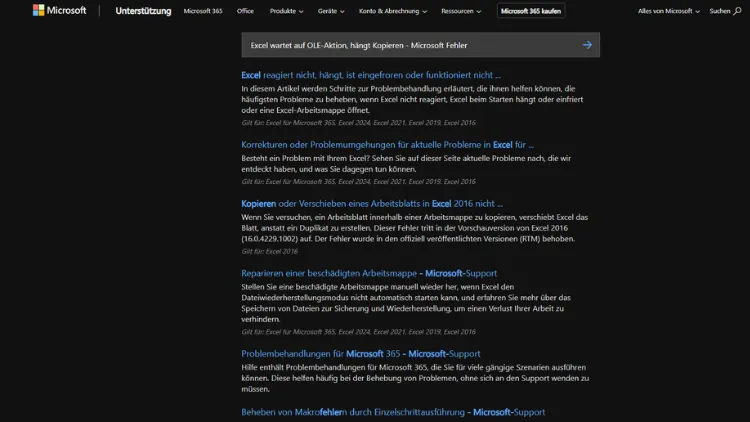Open 'Beheben von Makrofehlern' result
Image resolution: width=750 pixels, height=422 pixels.
point(393,412)
